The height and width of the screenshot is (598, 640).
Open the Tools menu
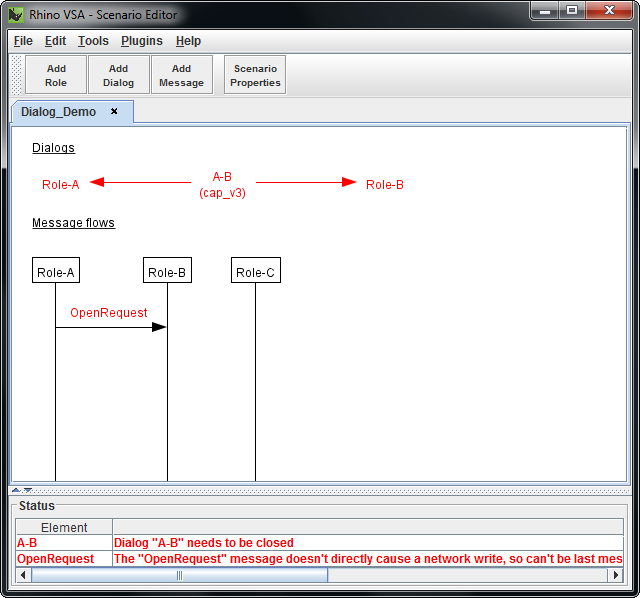93,41
